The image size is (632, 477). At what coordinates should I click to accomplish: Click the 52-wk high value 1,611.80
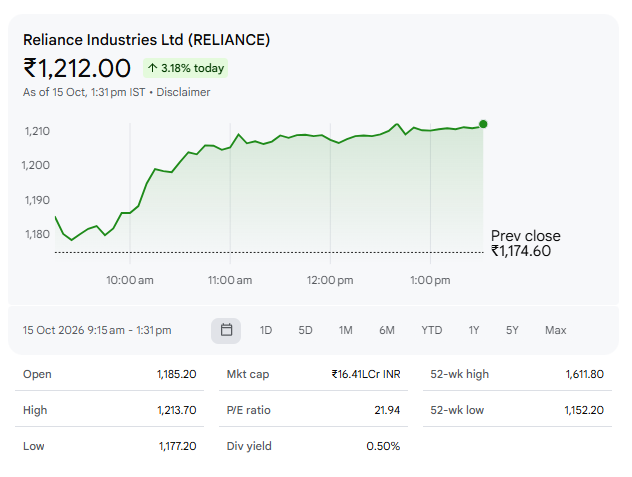pyautogui.click(x=584, y=374)
